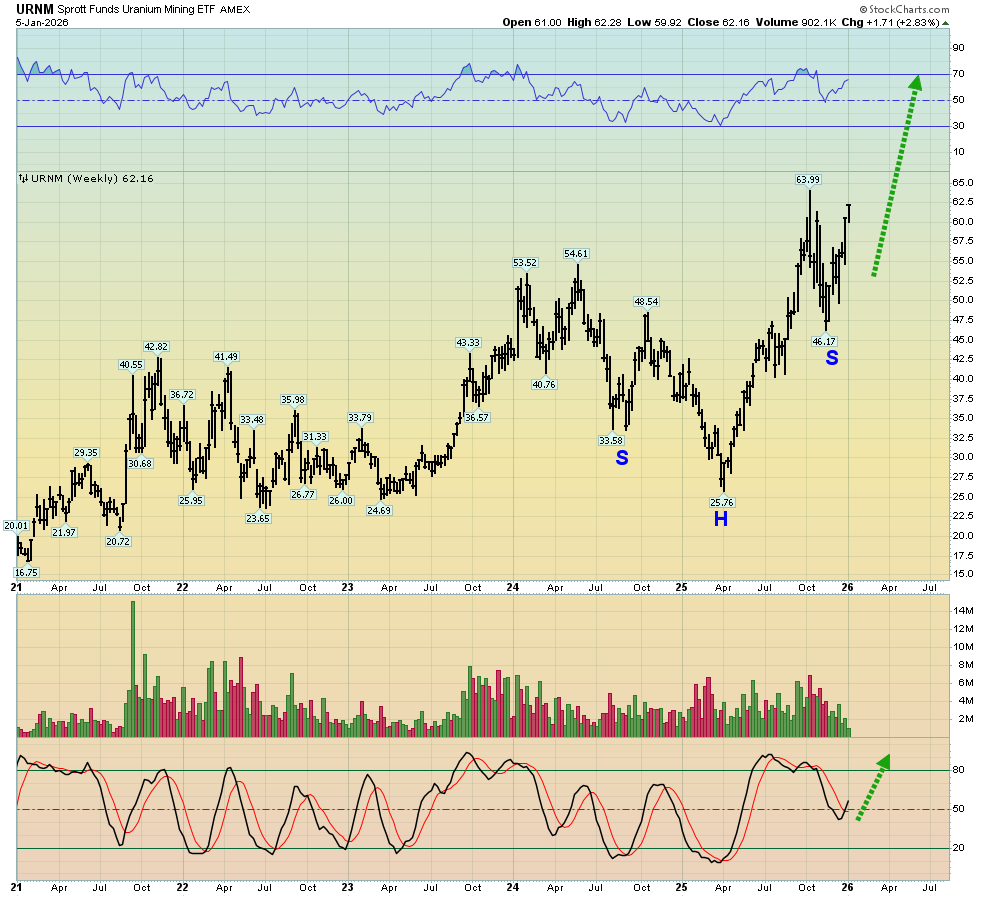Click the 70 overbought level on the RSI axis
The height and width of the screenshot is (897, 990).
pyautogui.click(x=958, y=74)
